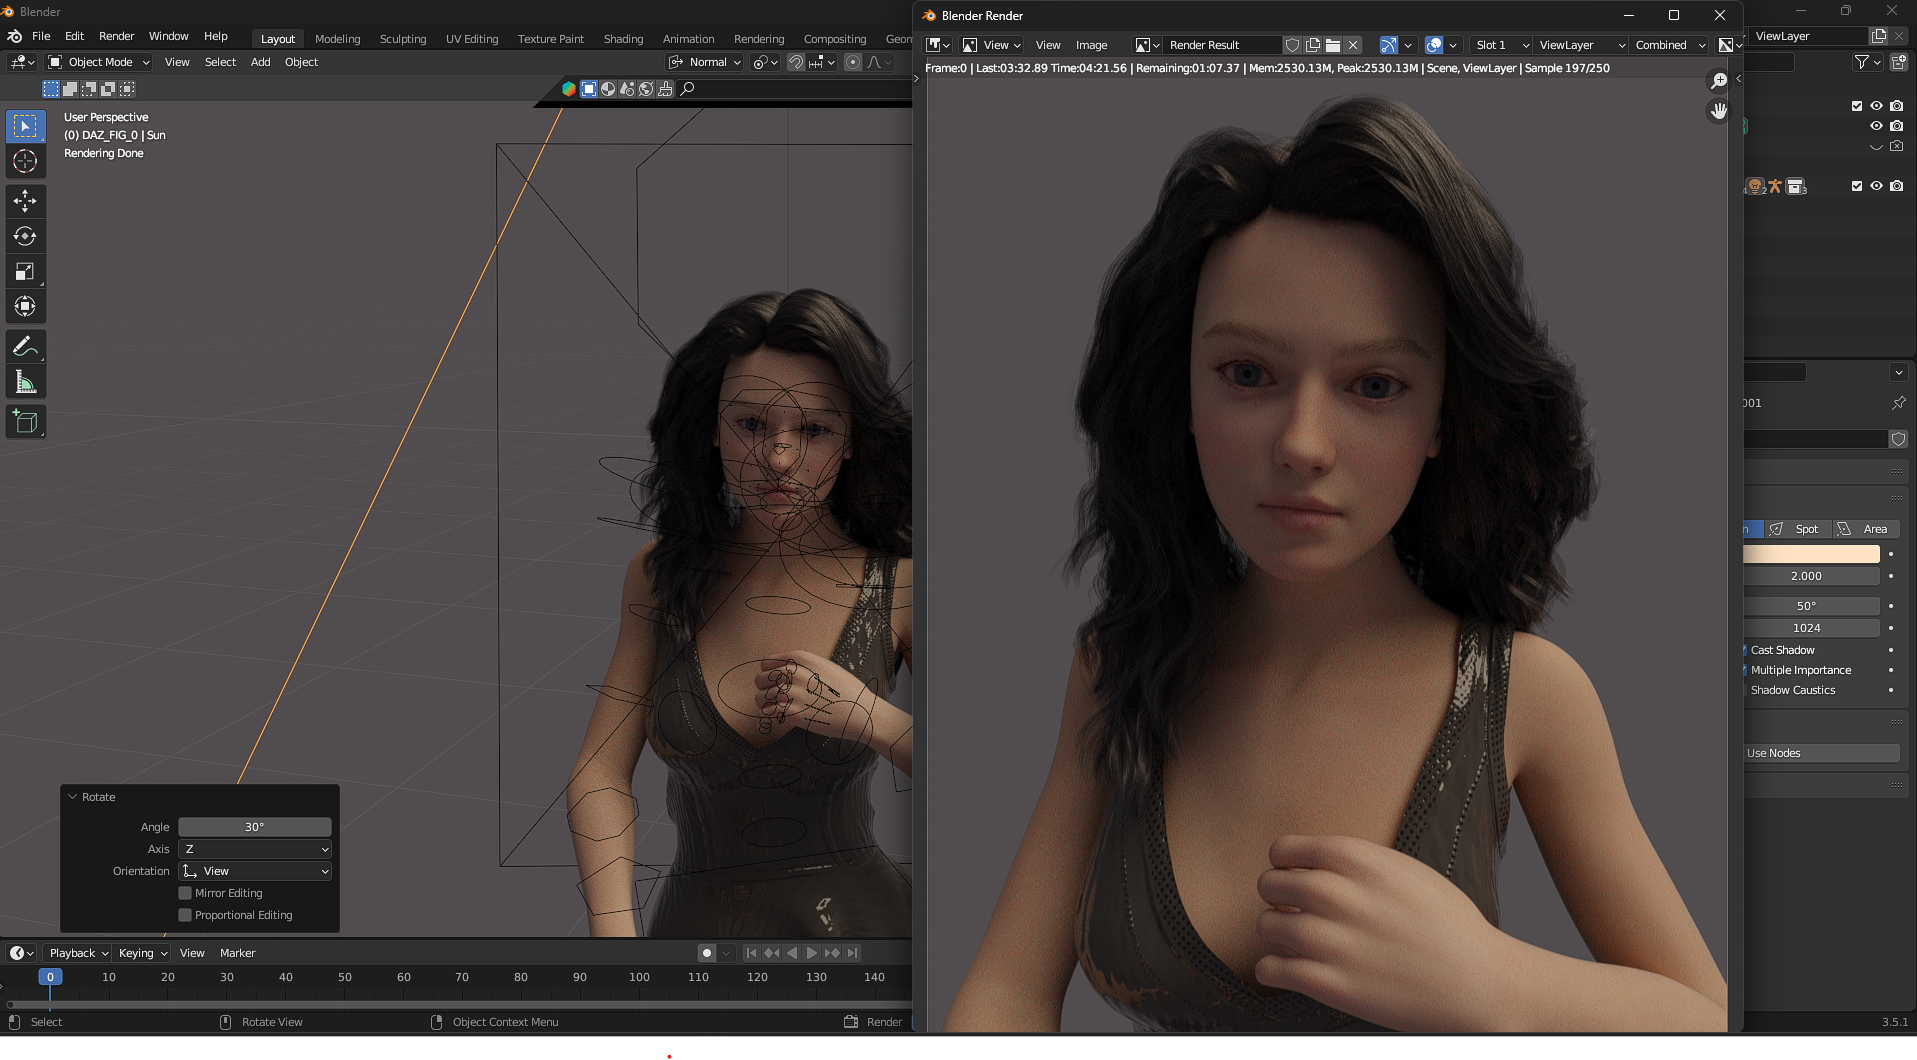This screenshot has height=1060, width=1917.
Task: Collapse the Rotate operator panel
Action: (x=72, y=797)
